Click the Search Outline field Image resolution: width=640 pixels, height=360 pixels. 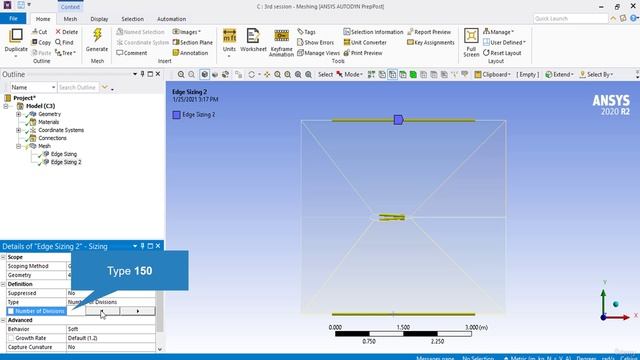point(78,87)
